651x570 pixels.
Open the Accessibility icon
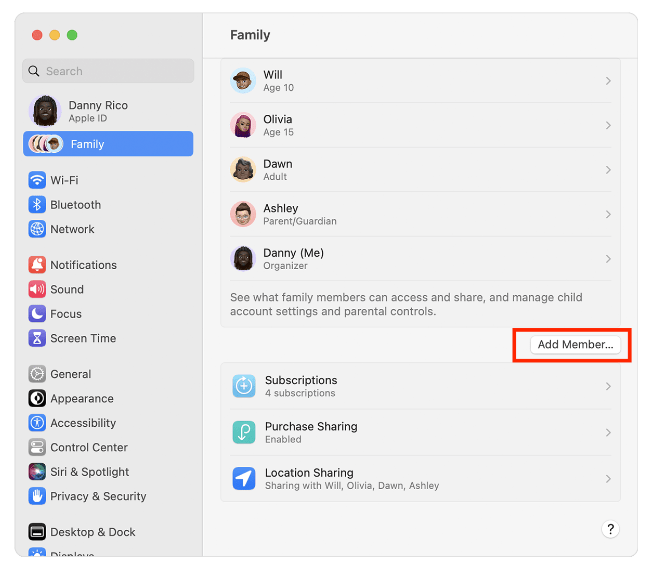(37, 423)
